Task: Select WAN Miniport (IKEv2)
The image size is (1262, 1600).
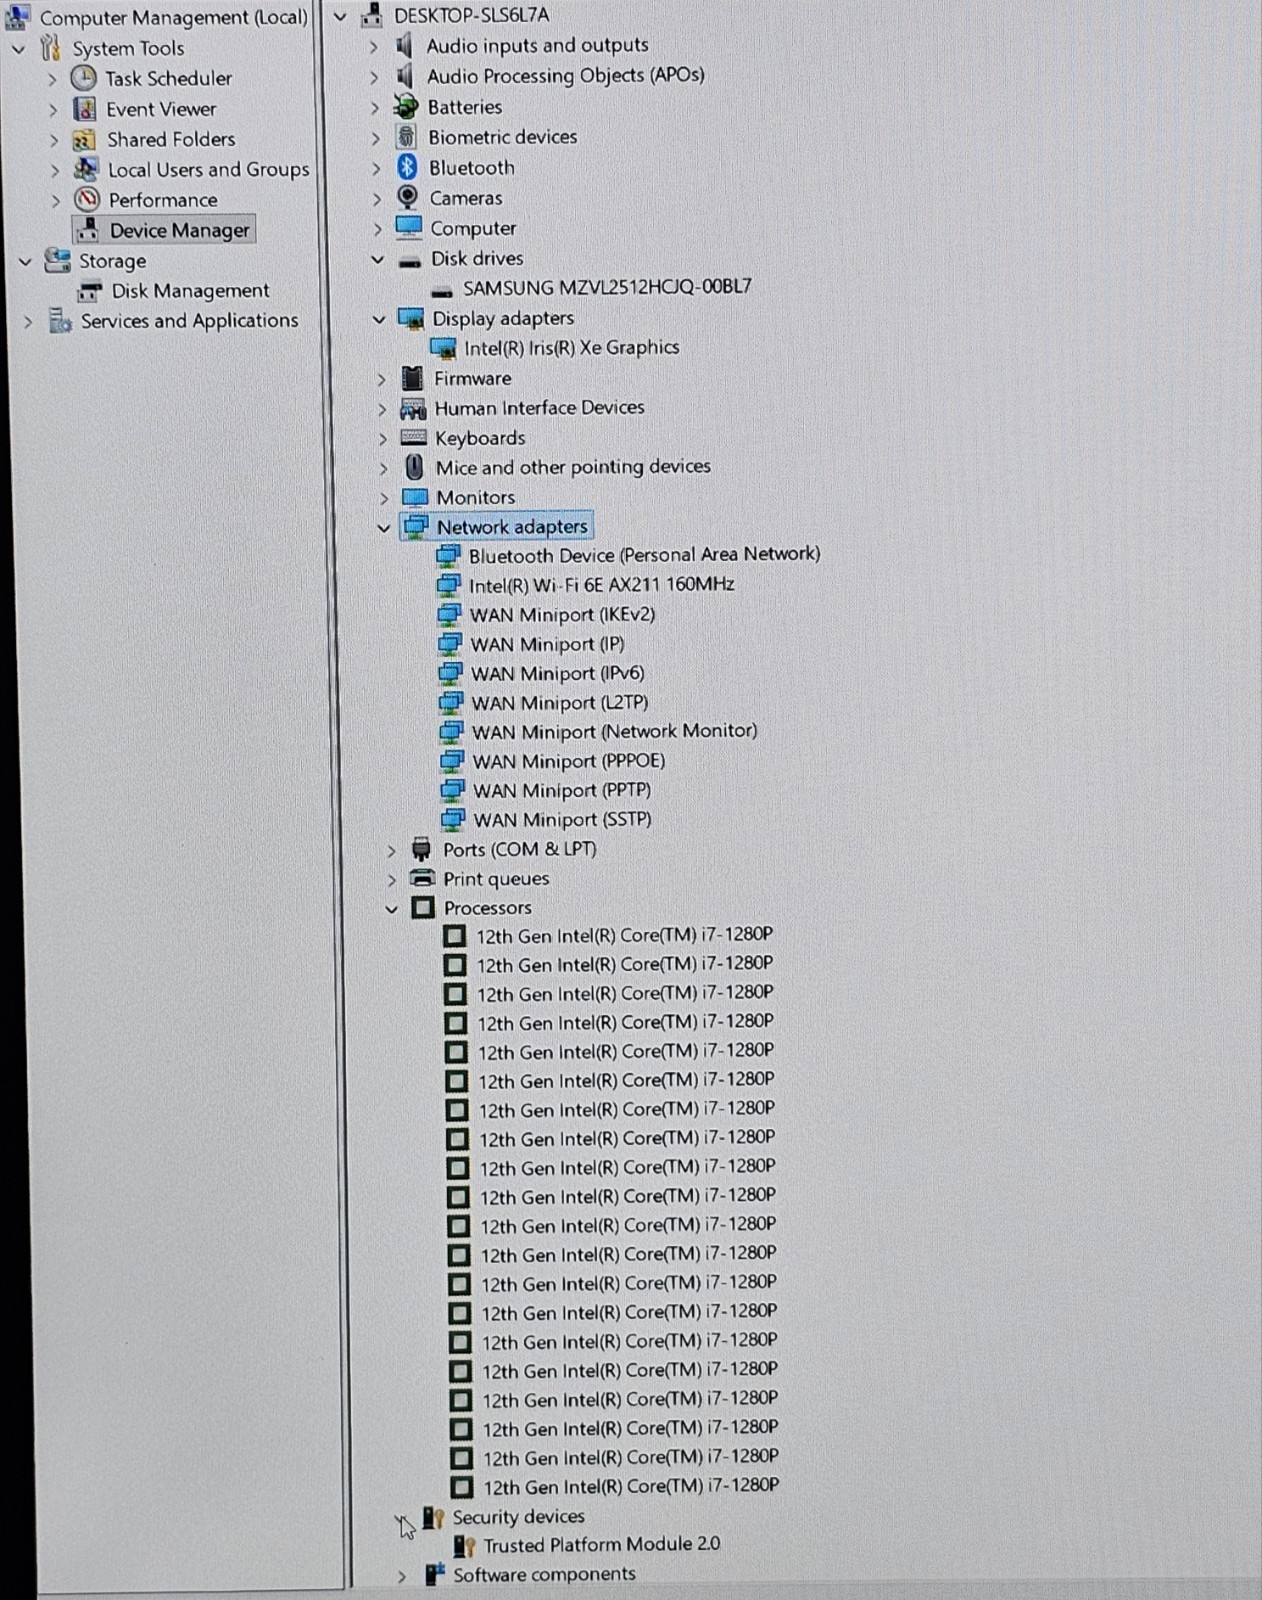Action: [562, 614]
